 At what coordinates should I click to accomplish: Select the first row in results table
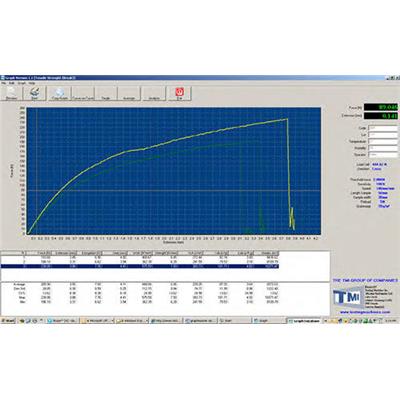point(140,258)
